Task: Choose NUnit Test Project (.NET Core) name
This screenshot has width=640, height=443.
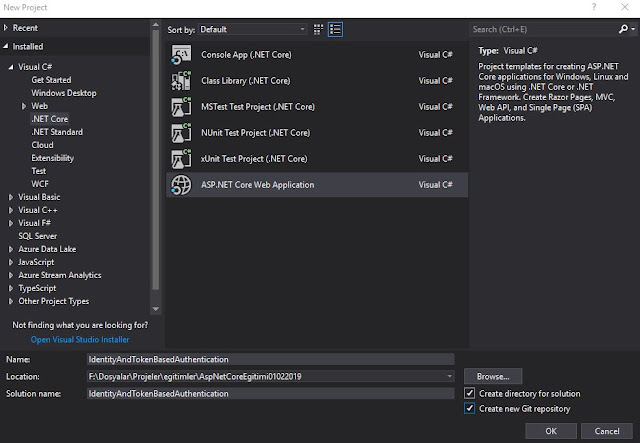Action: (x=256, y=133)
